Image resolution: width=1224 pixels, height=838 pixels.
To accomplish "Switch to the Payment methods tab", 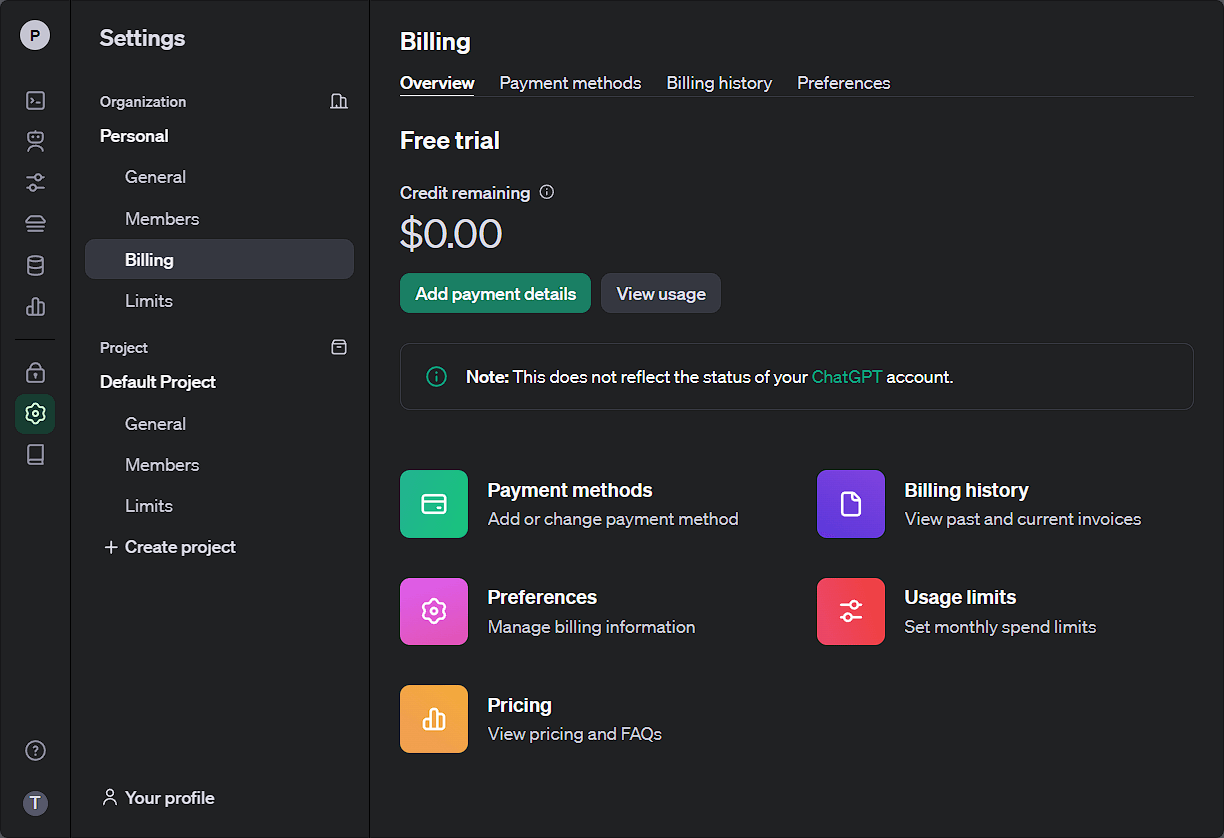I will (x=570, y=83).
